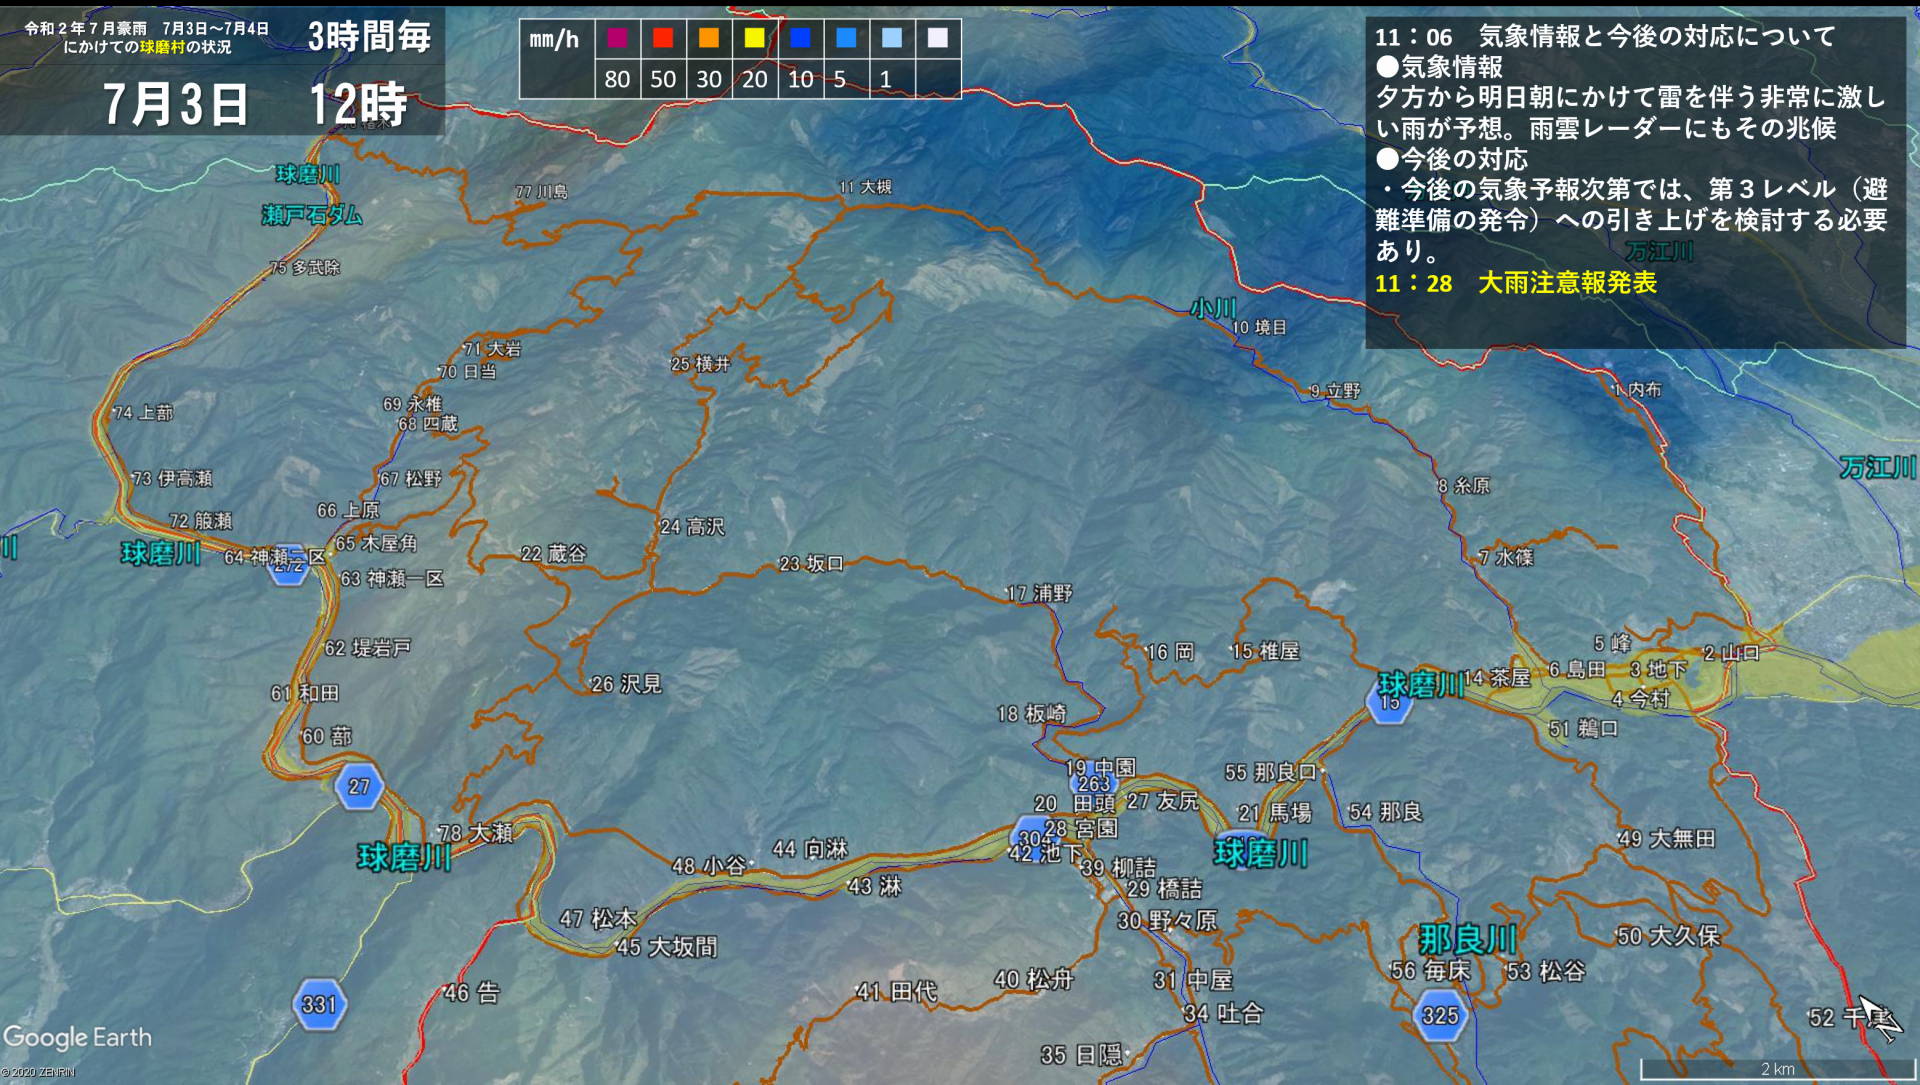Click the 40 松舟 place label

[x=1034, y=980]
